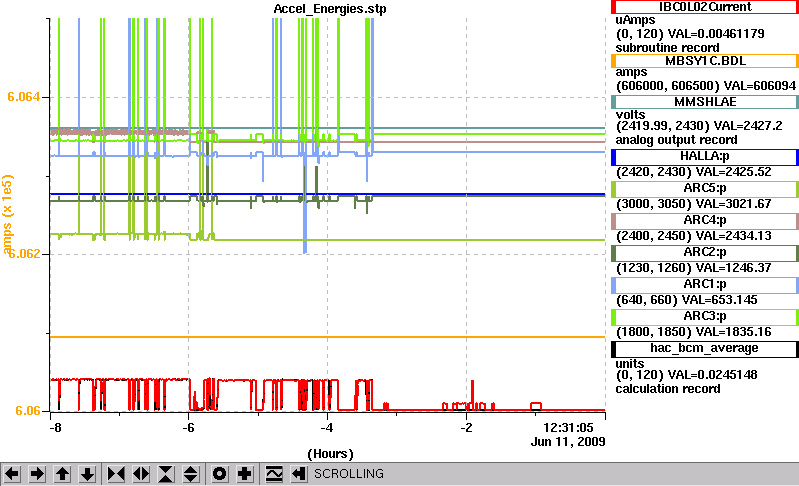Viewport: 799px width, 486px height.
Task: Pan the plot up with the up arrow
Action: click(62, 474)
